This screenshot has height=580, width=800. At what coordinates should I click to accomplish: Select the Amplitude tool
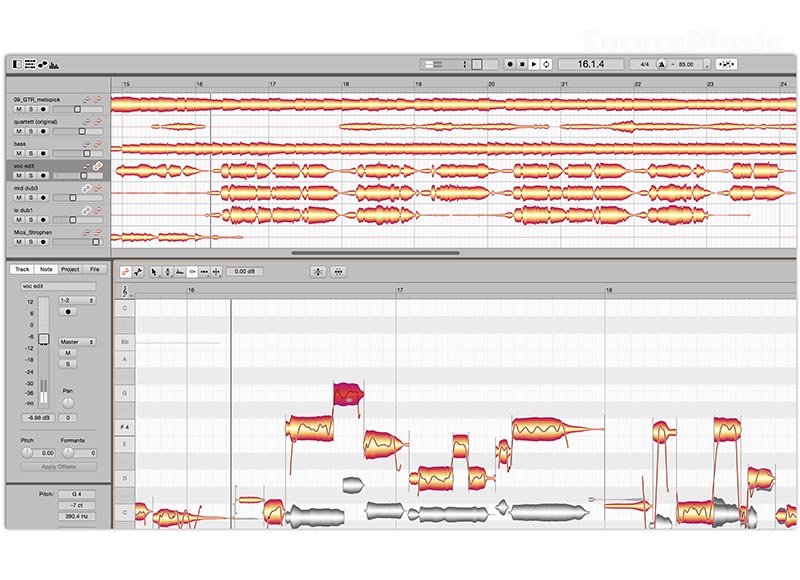tap(192, 272)
